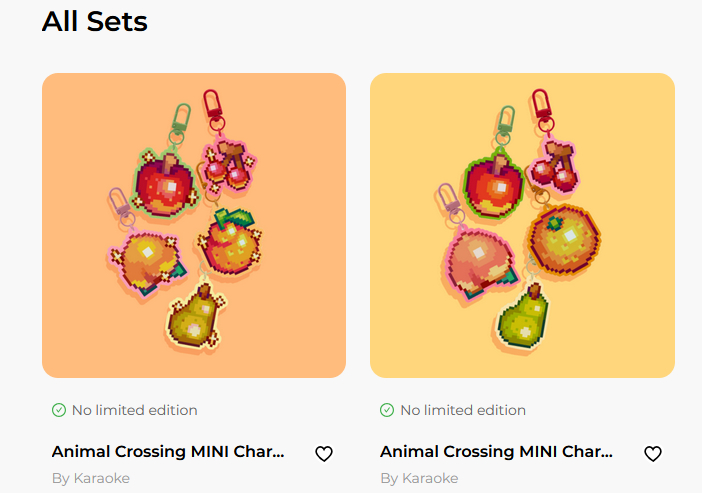Screen dimensions: 702x493
Task: Click the green checkmark icon on right card
Action: click(x=387, y=410)
